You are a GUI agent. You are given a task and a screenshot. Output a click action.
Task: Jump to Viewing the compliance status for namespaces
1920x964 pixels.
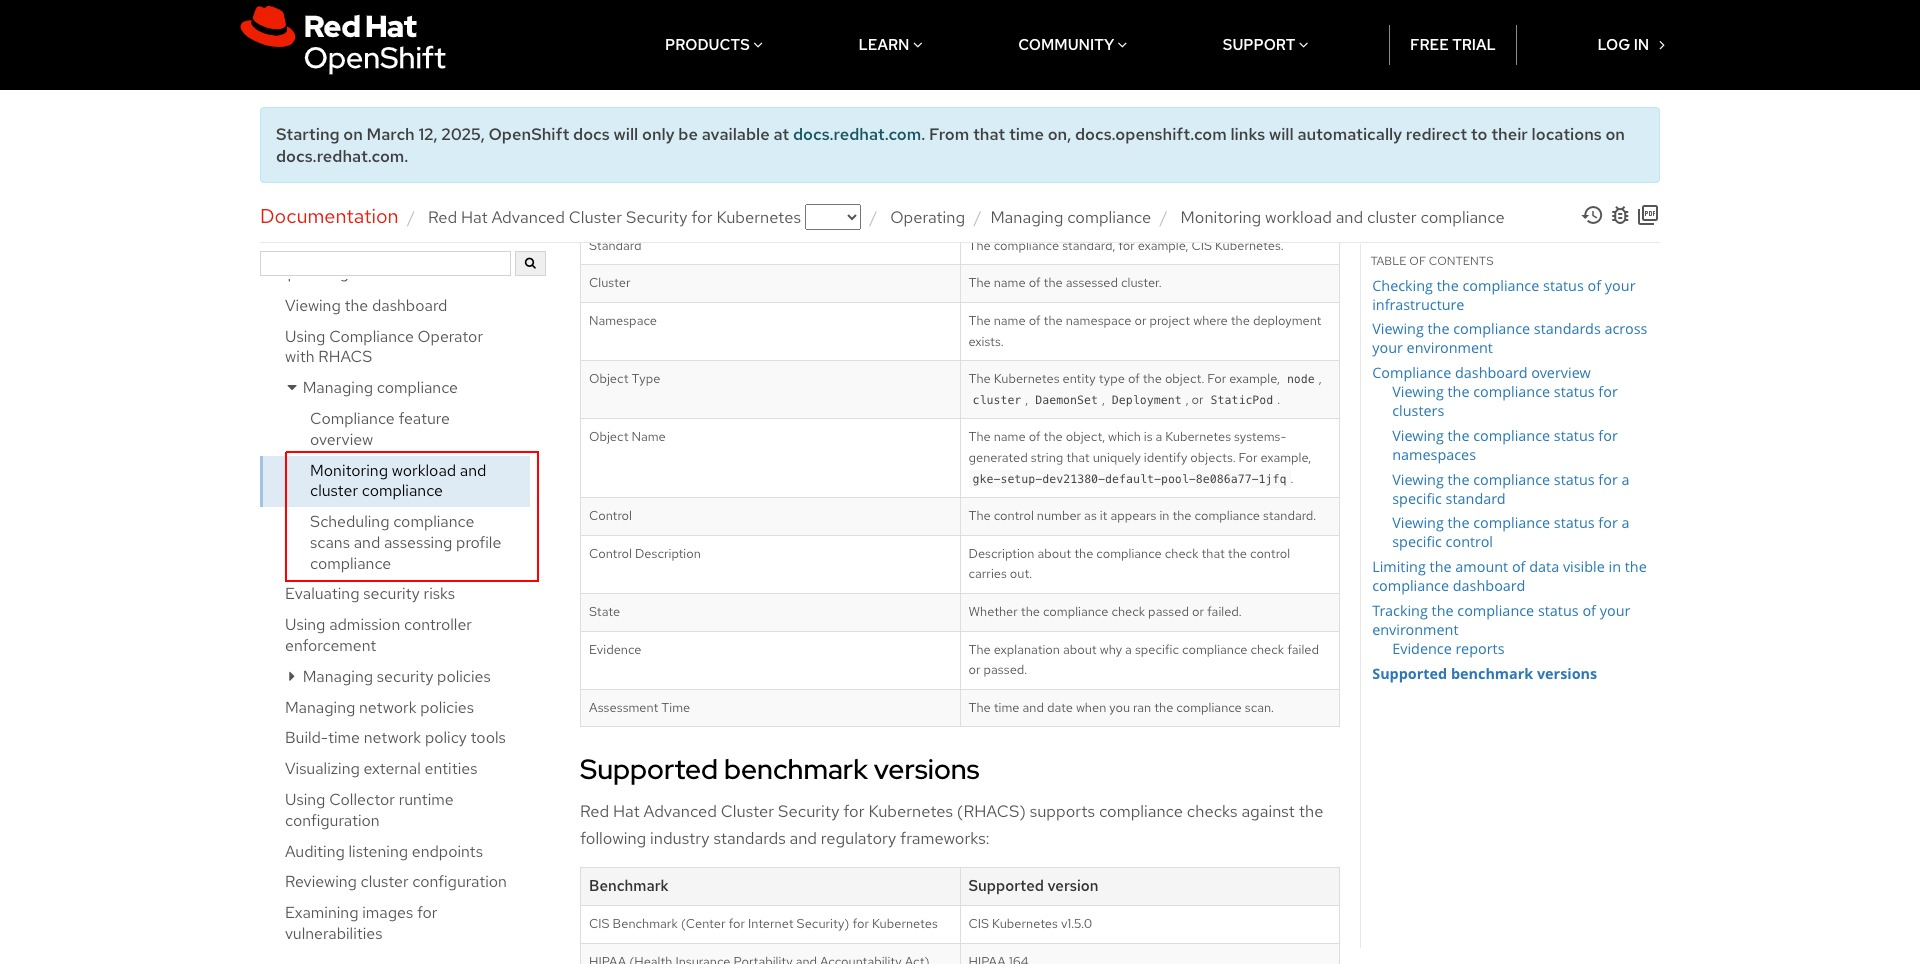1504,445
